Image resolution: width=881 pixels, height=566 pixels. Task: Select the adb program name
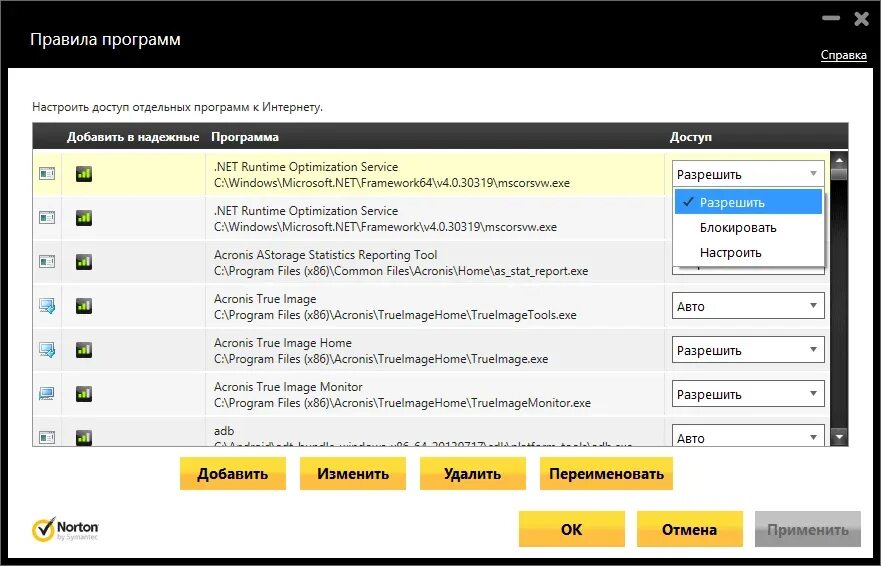(224, 431)
